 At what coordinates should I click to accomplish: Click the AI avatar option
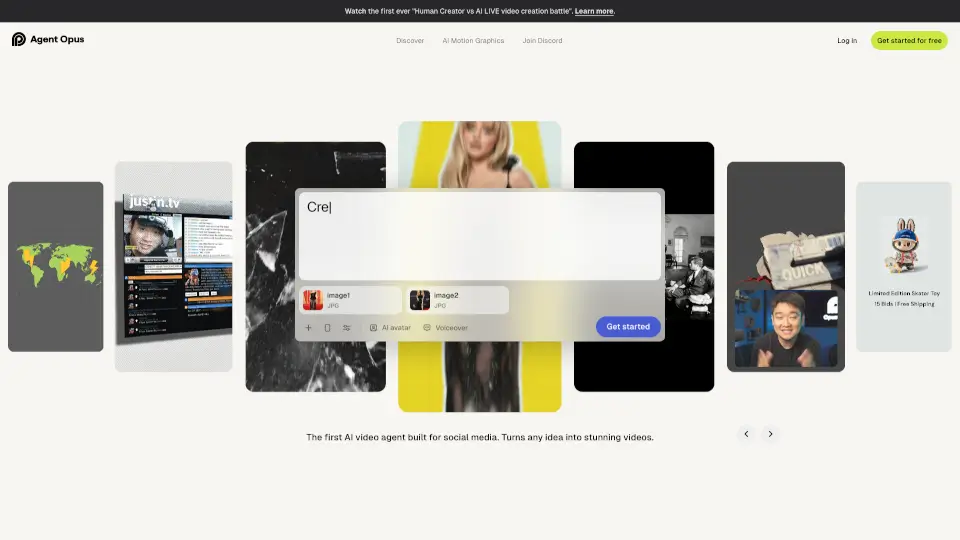pos(390,327)
